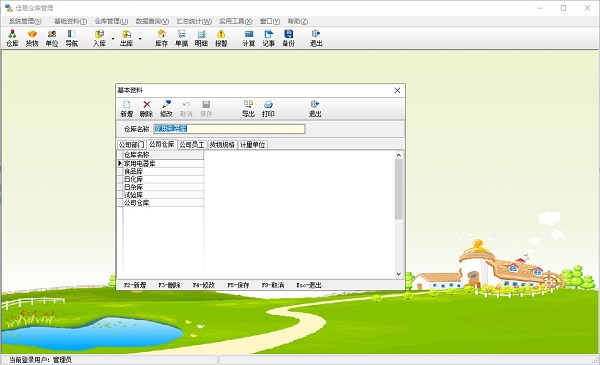
Task: Click the F9-取消 shortcut label
Action: click(x=273, y=285)
